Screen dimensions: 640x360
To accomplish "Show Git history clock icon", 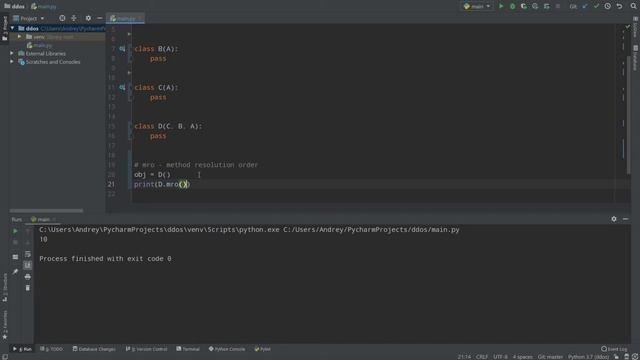I will click(608, 6).
